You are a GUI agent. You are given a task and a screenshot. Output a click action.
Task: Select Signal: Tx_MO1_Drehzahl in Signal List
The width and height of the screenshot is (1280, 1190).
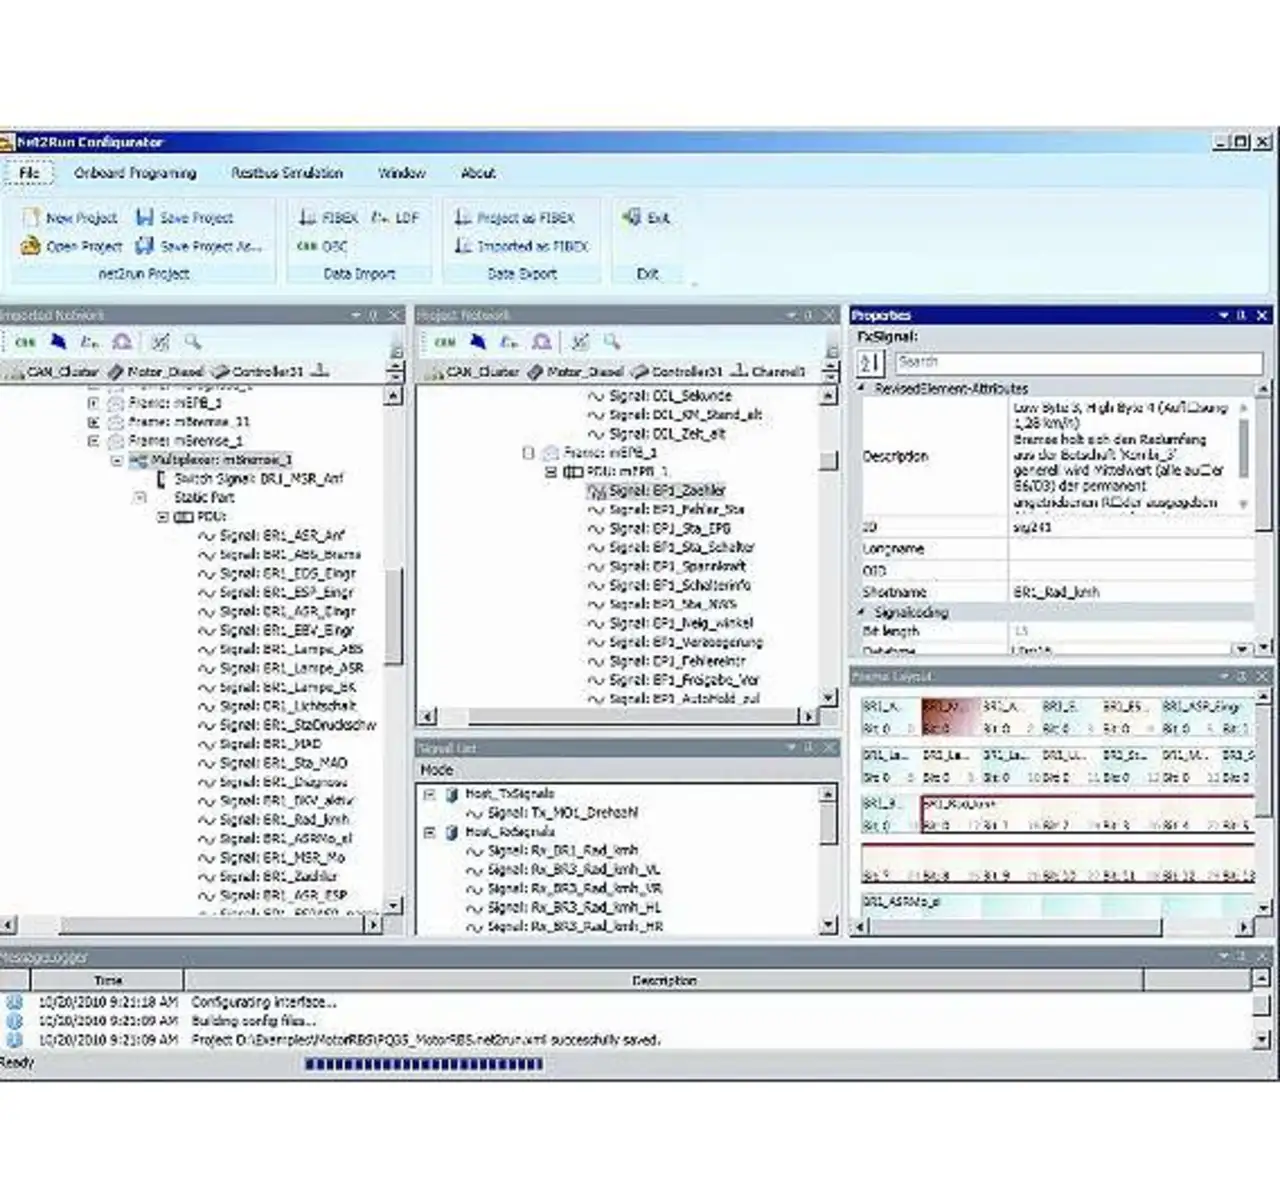pyautogui.click(x=553, y=813)
